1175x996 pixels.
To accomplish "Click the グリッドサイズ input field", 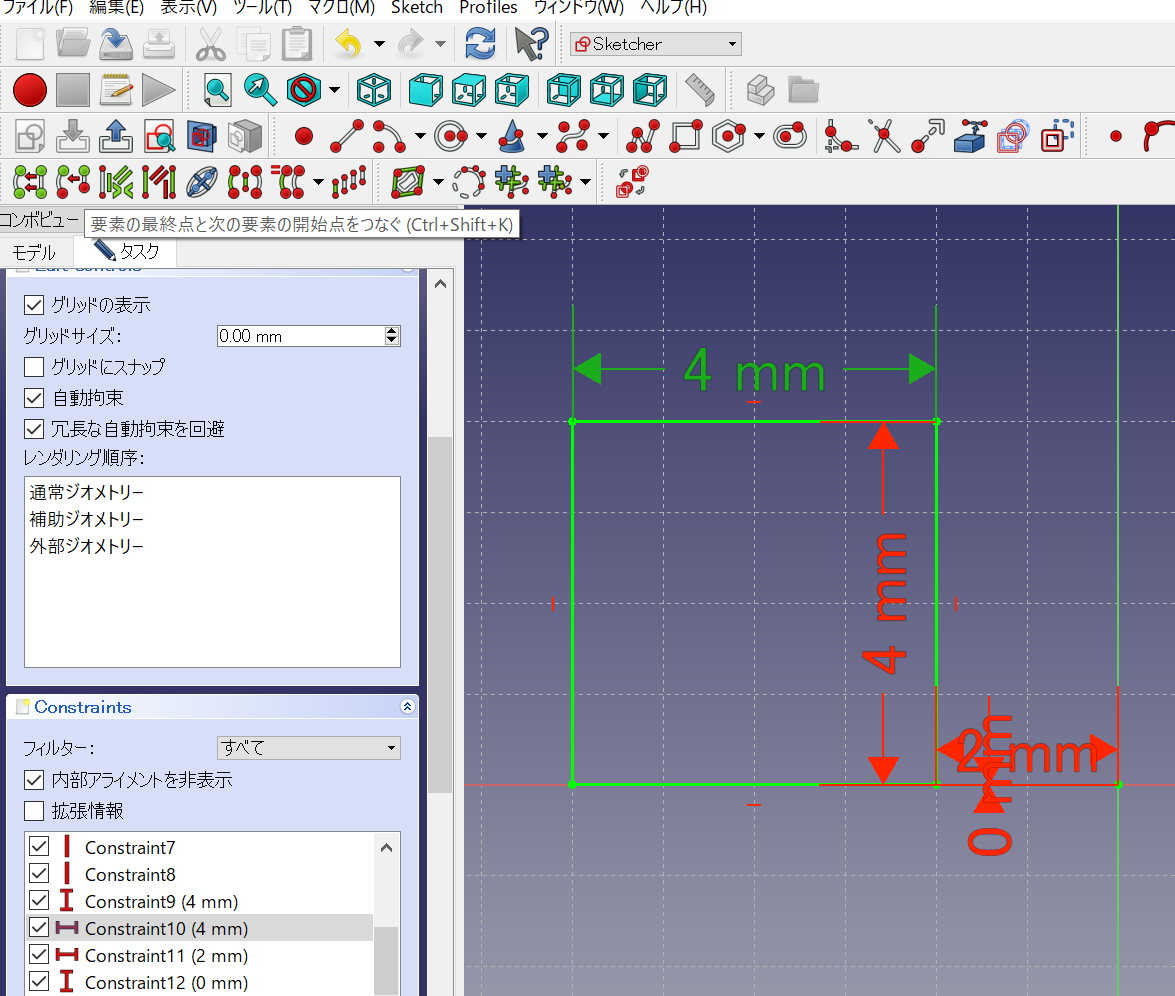I will click(x=300, y=336).
